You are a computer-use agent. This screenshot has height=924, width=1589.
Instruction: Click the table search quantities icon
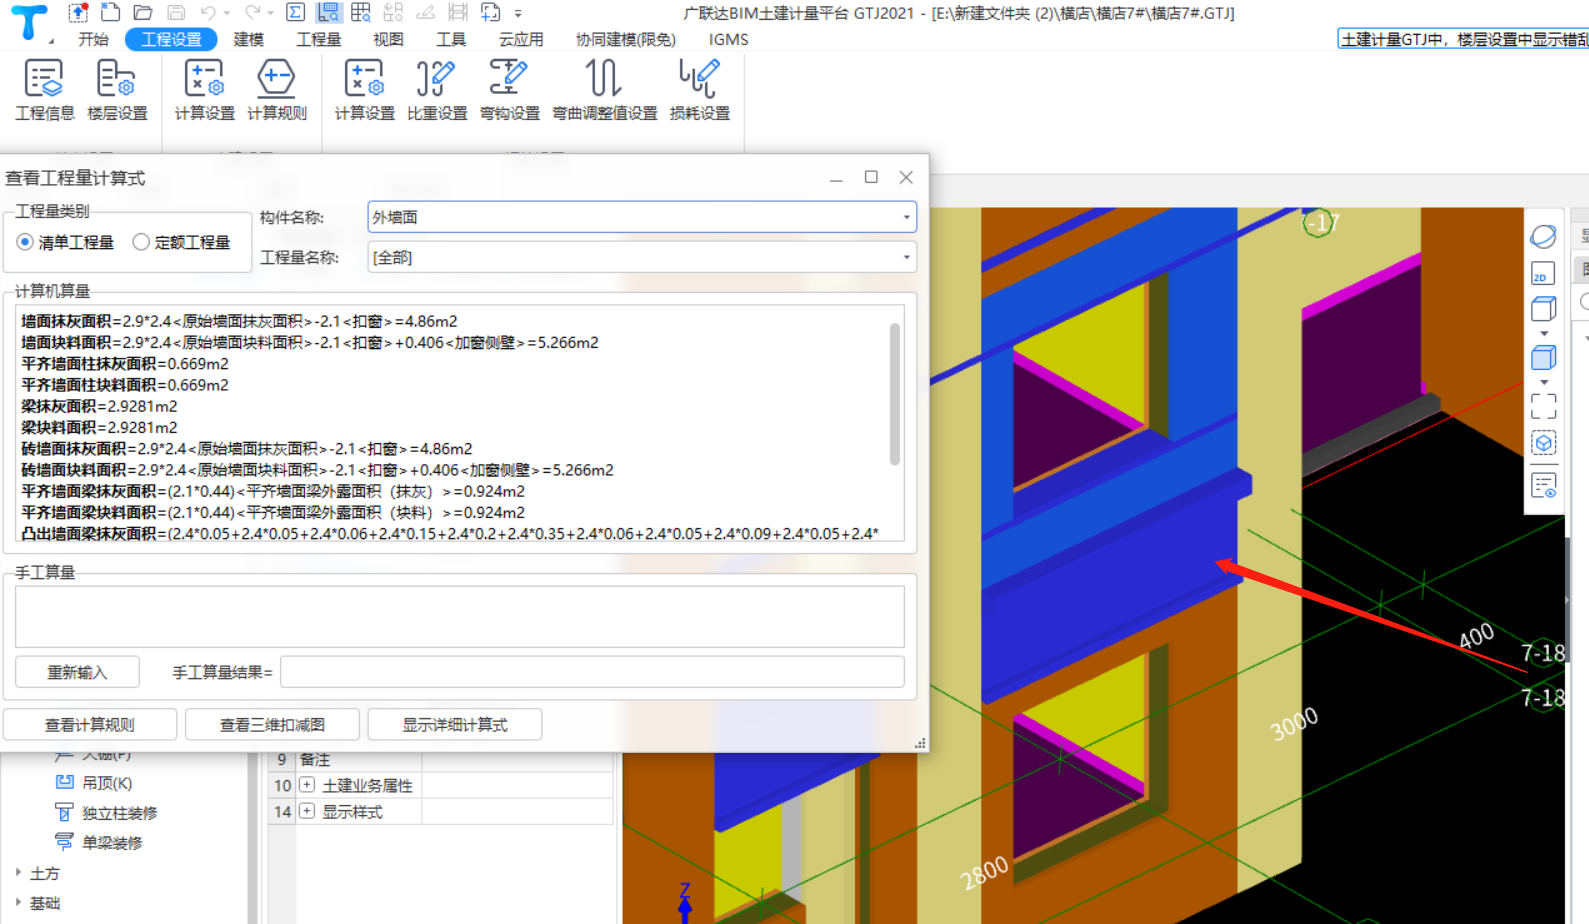361,12
